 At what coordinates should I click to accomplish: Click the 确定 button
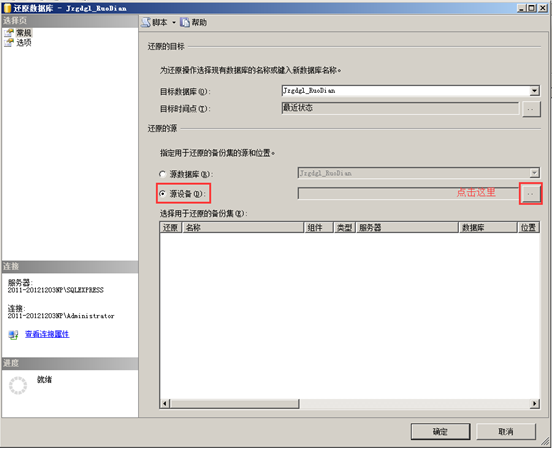click(440, 432)
